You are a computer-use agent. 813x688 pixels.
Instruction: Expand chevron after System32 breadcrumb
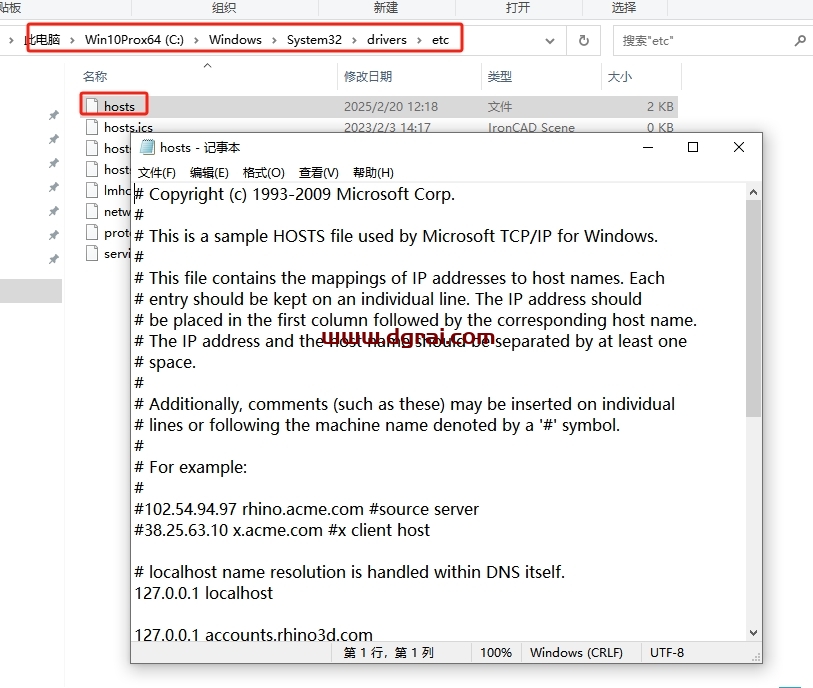(x=354, y=40)
